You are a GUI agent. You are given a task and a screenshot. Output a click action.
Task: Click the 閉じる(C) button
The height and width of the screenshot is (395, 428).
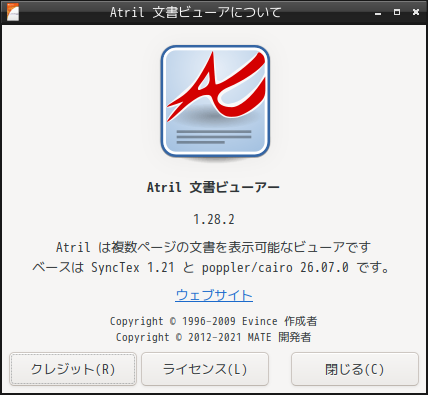(355, 369)
